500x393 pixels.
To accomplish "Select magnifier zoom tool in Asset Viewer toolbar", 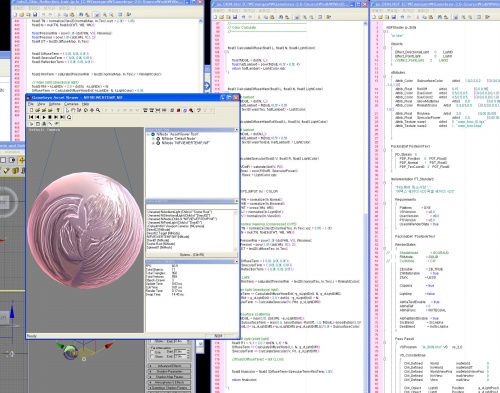I will (x=98, y=110).
